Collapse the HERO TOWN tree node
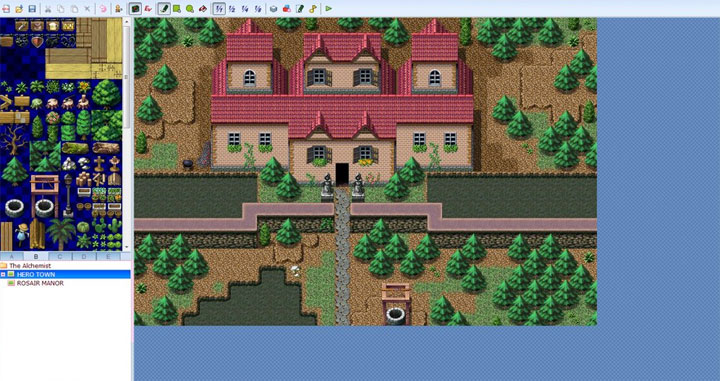 tap(3, 275)
